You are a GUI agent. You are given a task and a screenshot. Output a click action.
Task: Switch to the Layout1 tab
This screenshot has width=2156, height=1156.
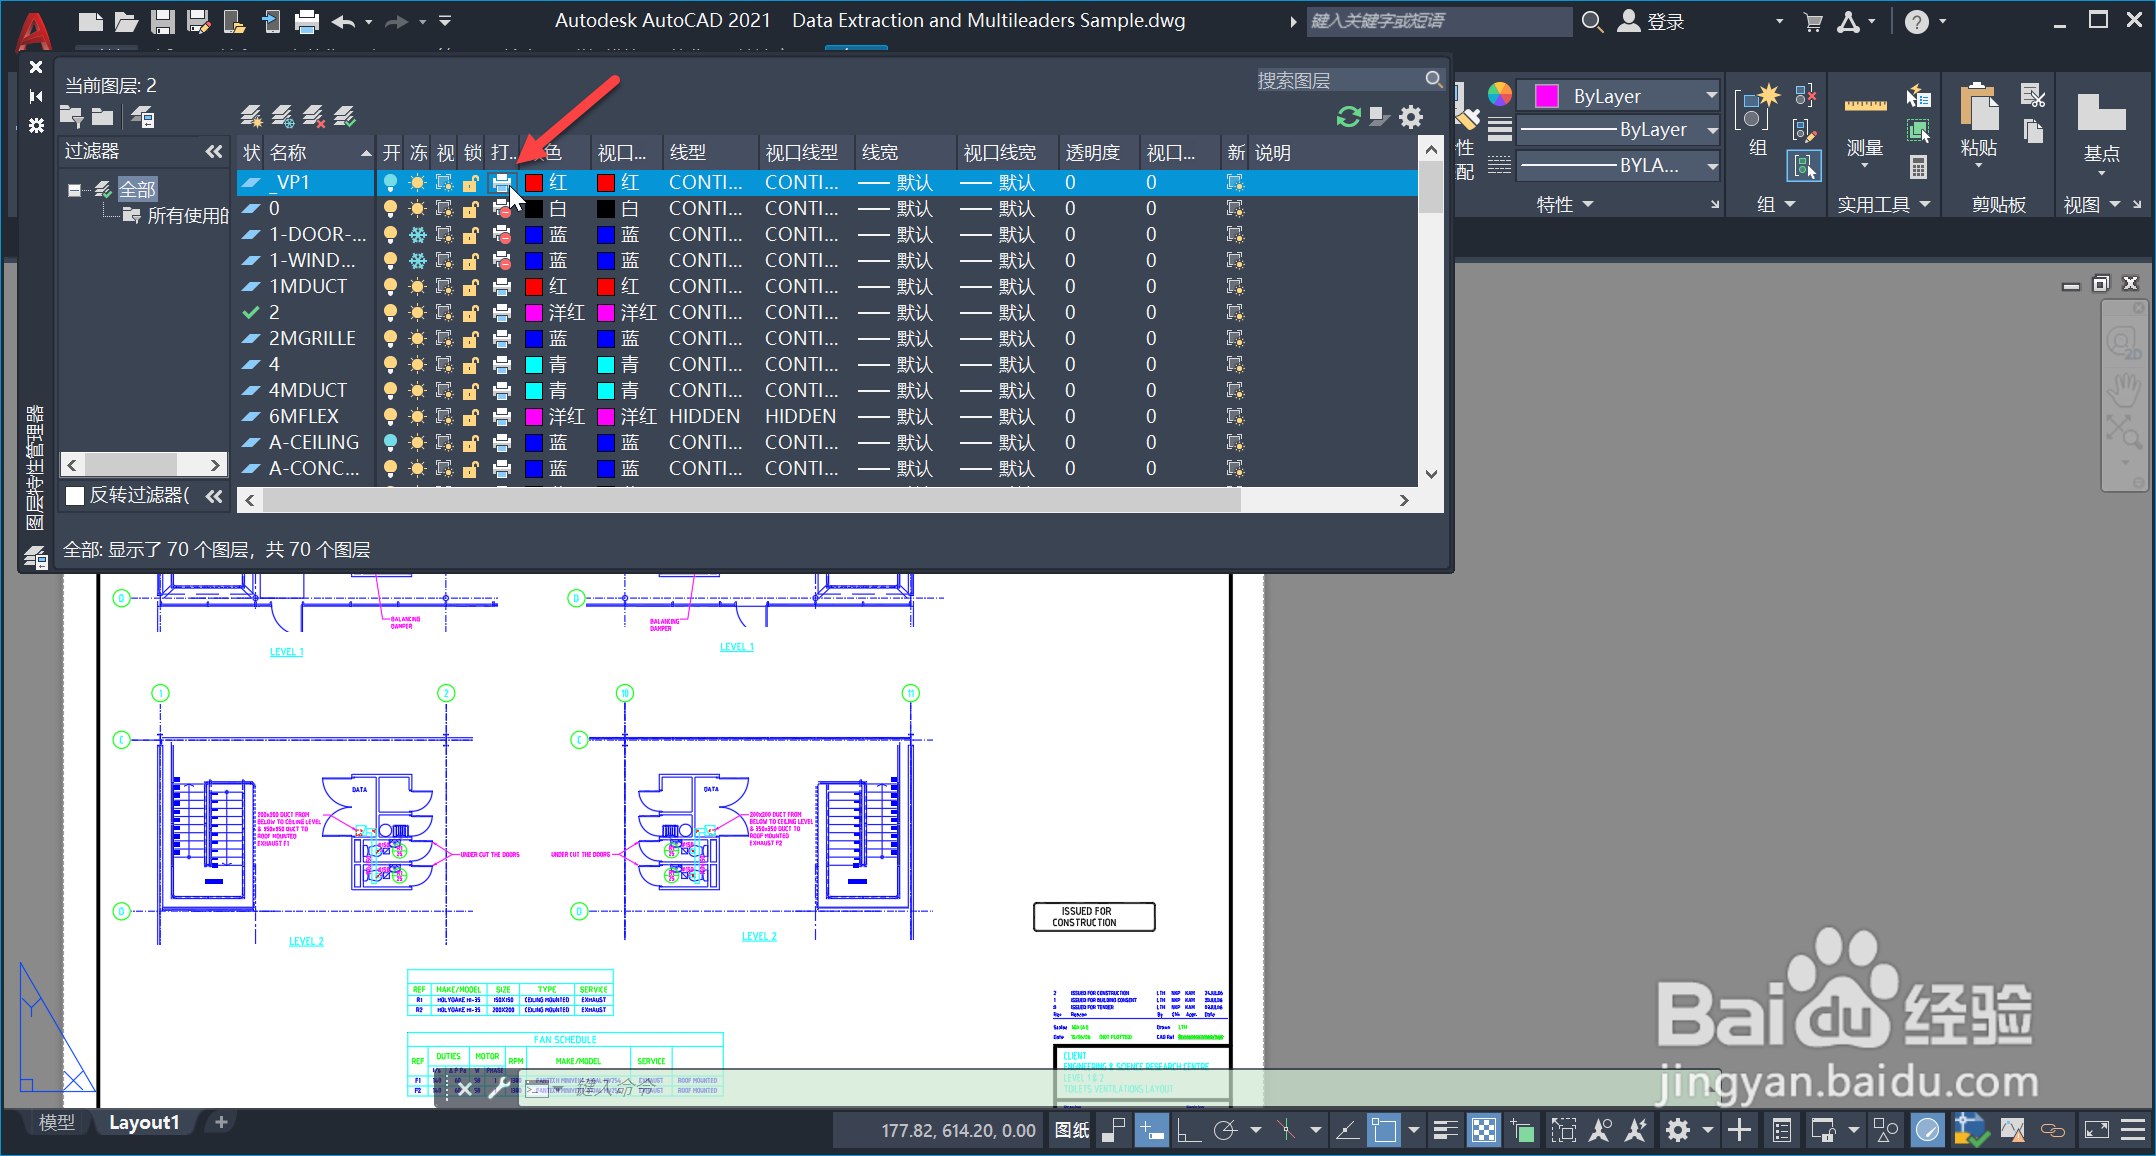(144, 1123)
